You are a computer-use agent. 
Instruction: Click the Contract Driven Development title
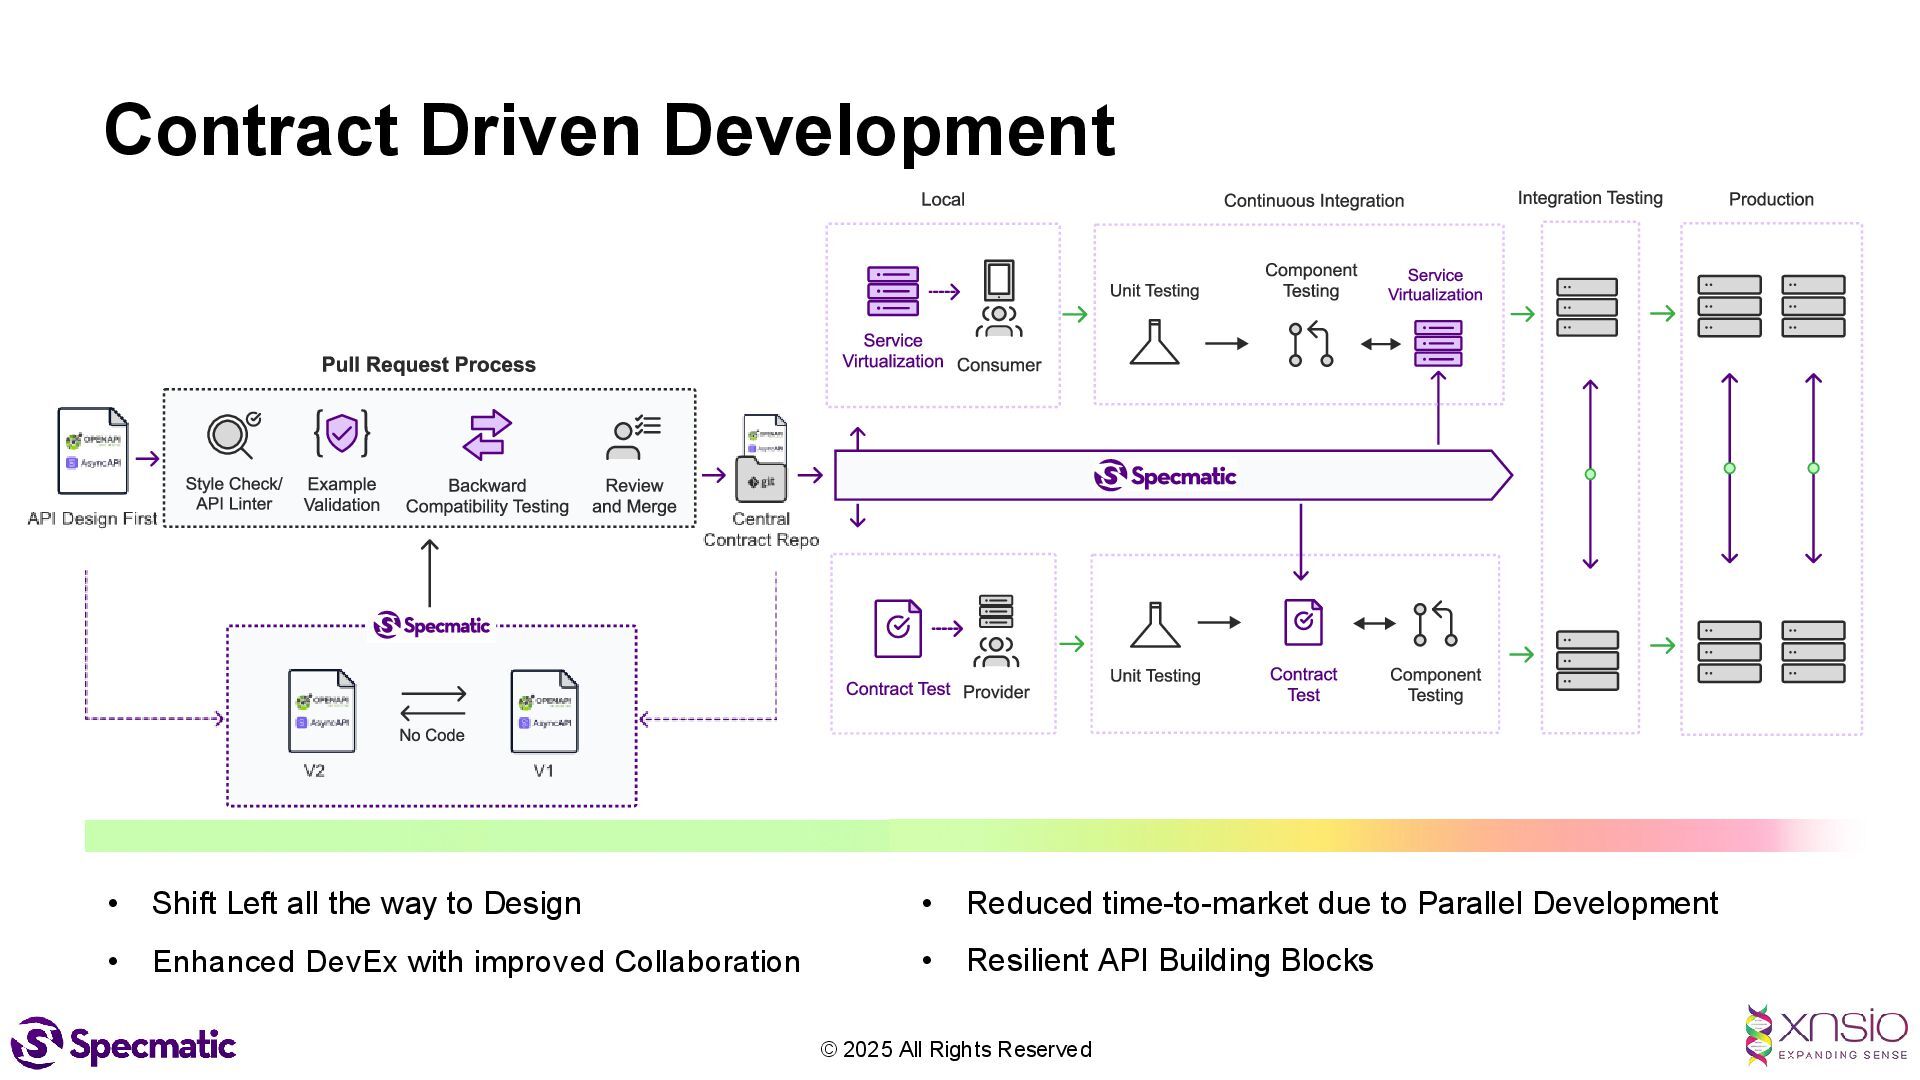pos(609,130)
